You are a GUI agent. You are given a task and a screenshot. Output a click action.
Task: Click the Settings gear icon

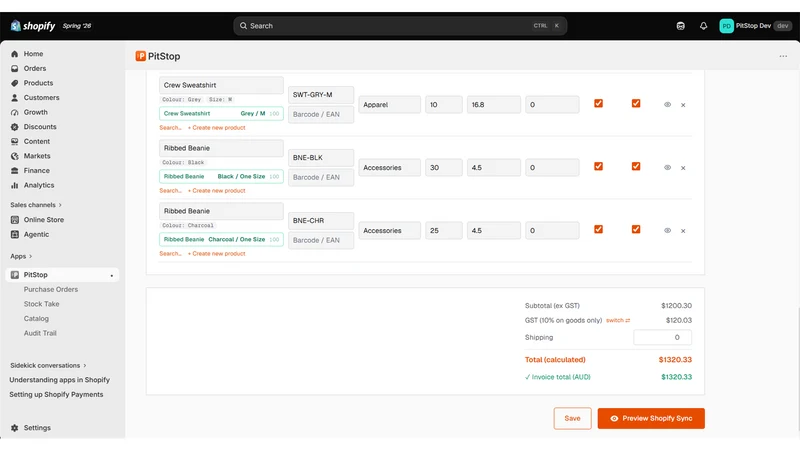tap(14, 428)
